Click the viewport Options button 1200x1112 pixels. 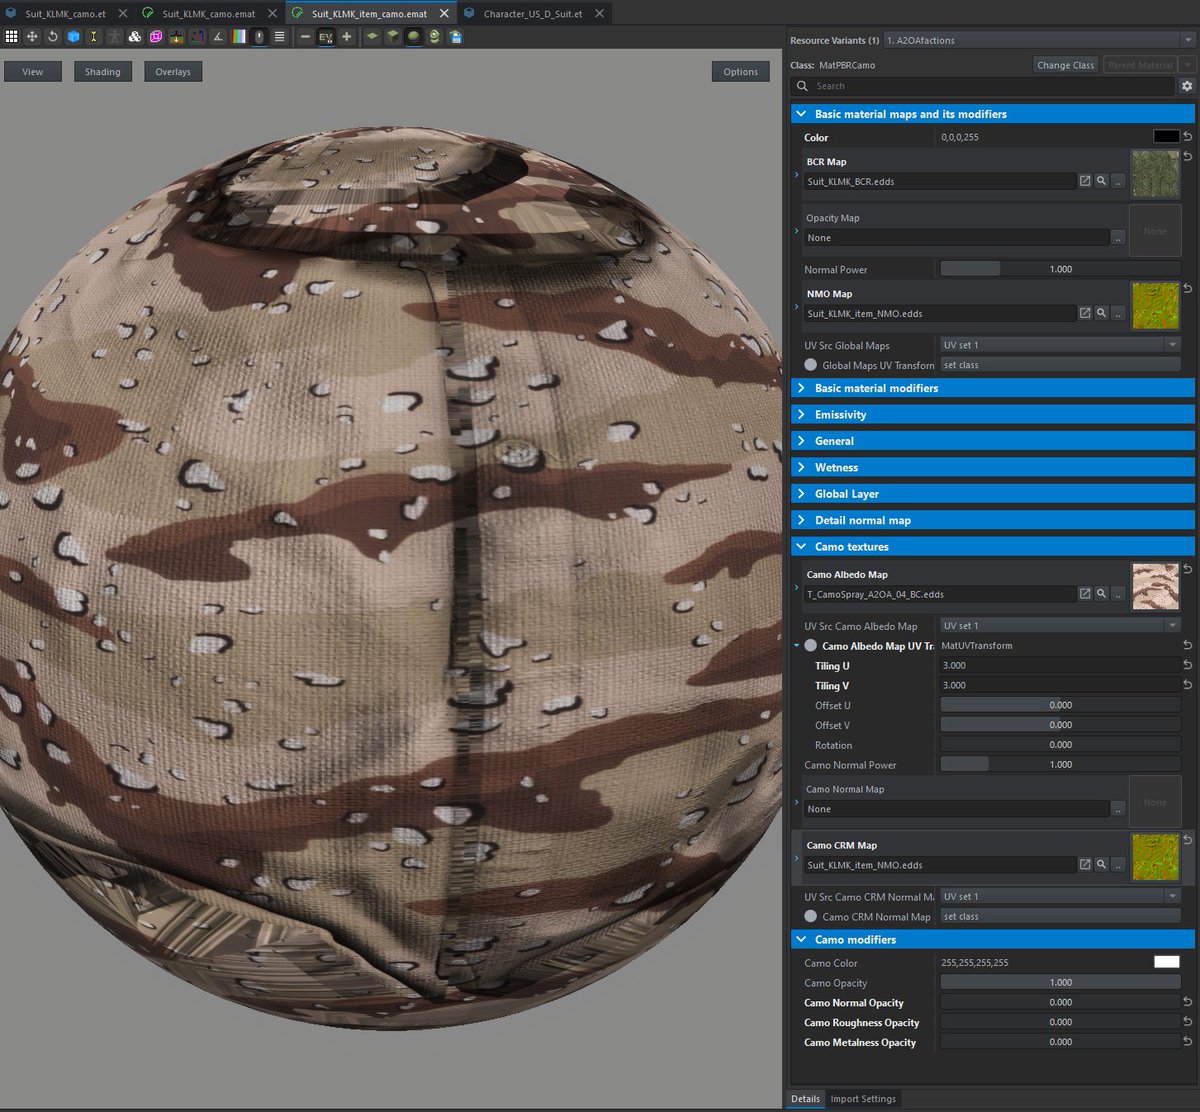pyautogui.click(x=741, y=72)
